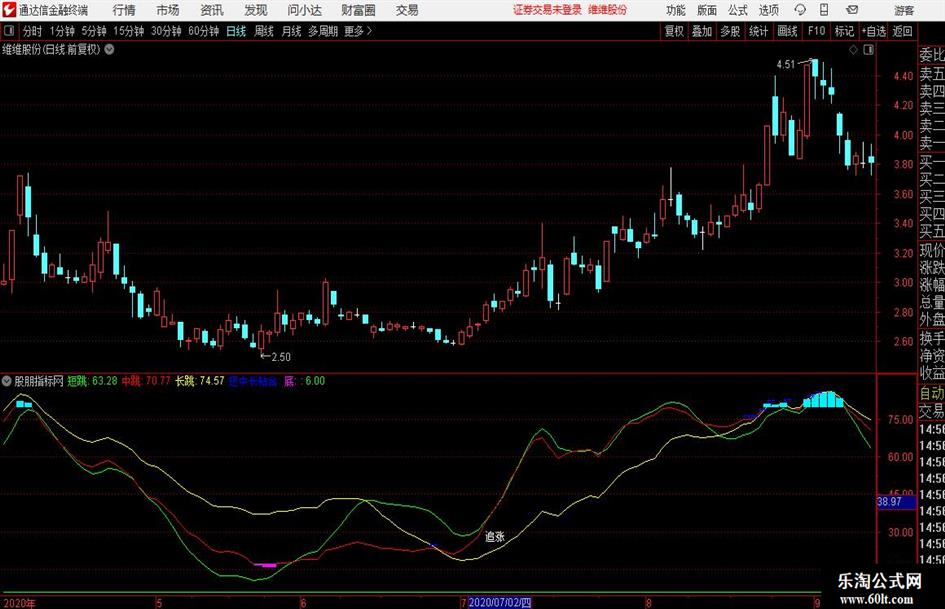The width and height of the screenshot is (945, 609).
Task: Open F10 company info
Action: 816,31
